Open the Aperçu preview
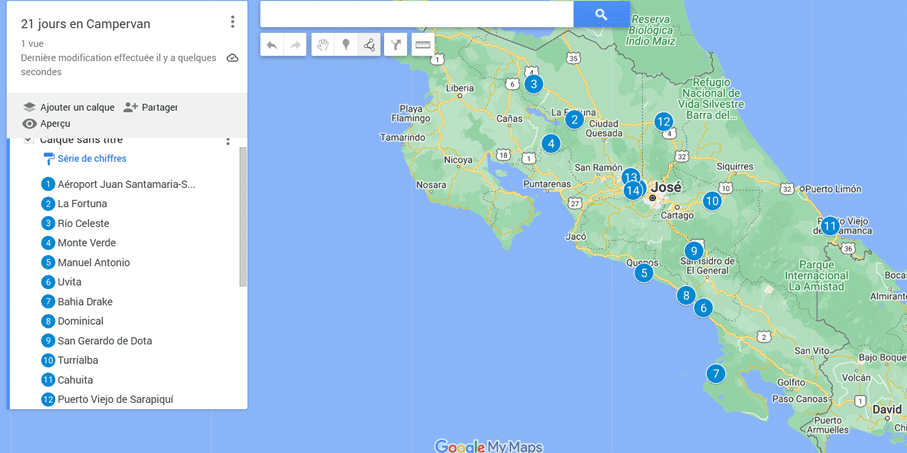 click(46, 124)
